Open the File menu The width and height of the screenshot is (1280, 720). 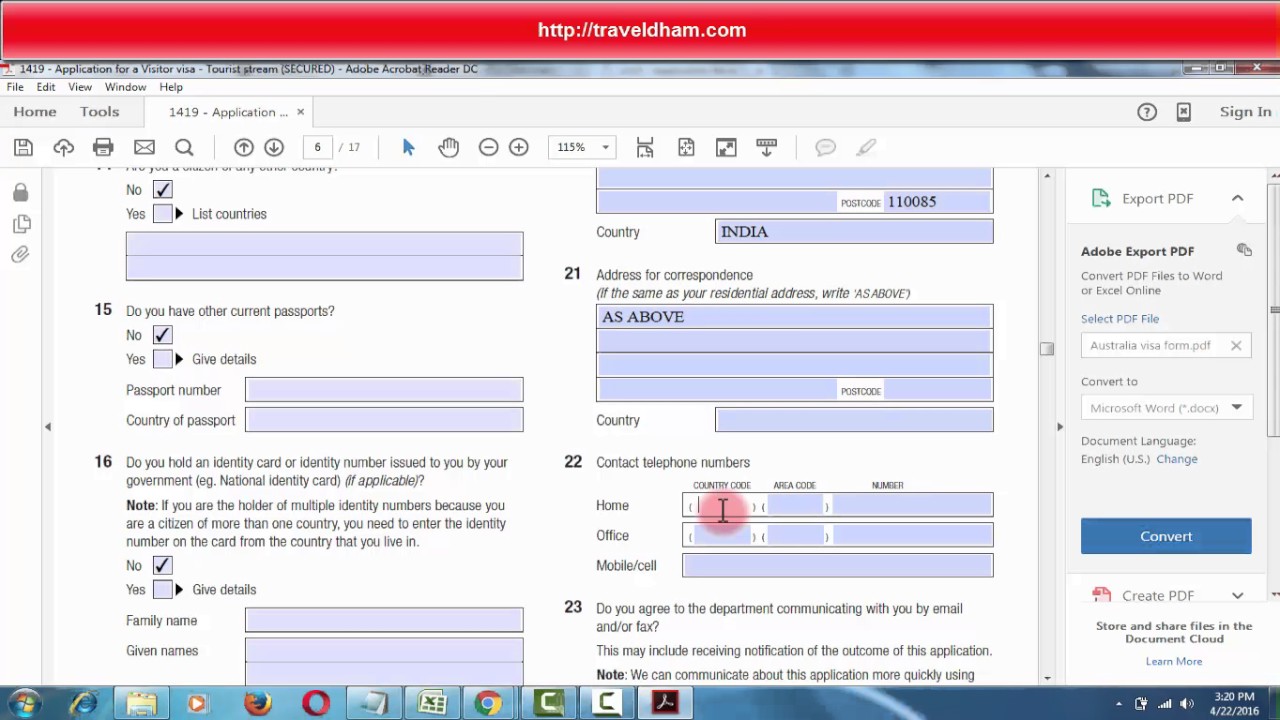point(15,87)
